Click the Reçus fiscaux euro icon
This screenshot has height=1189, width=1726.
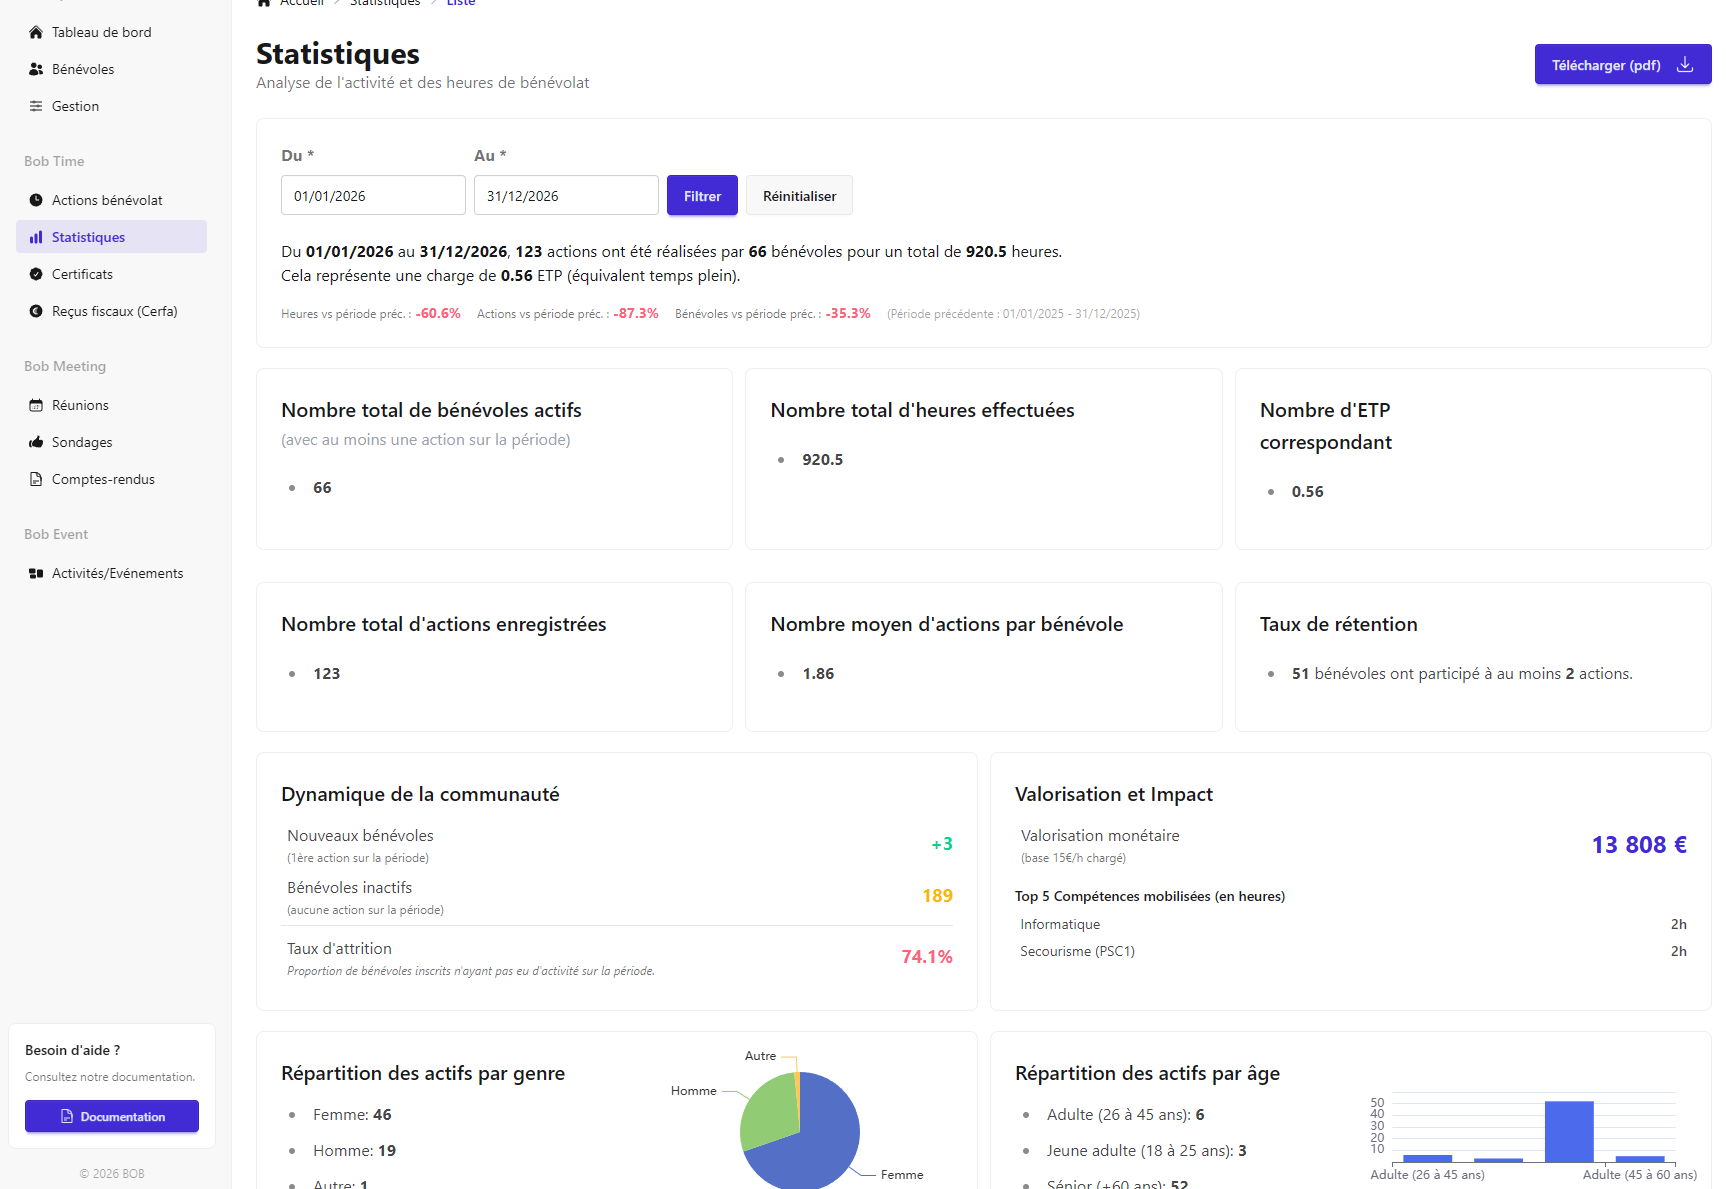click(x=36, y=311)
